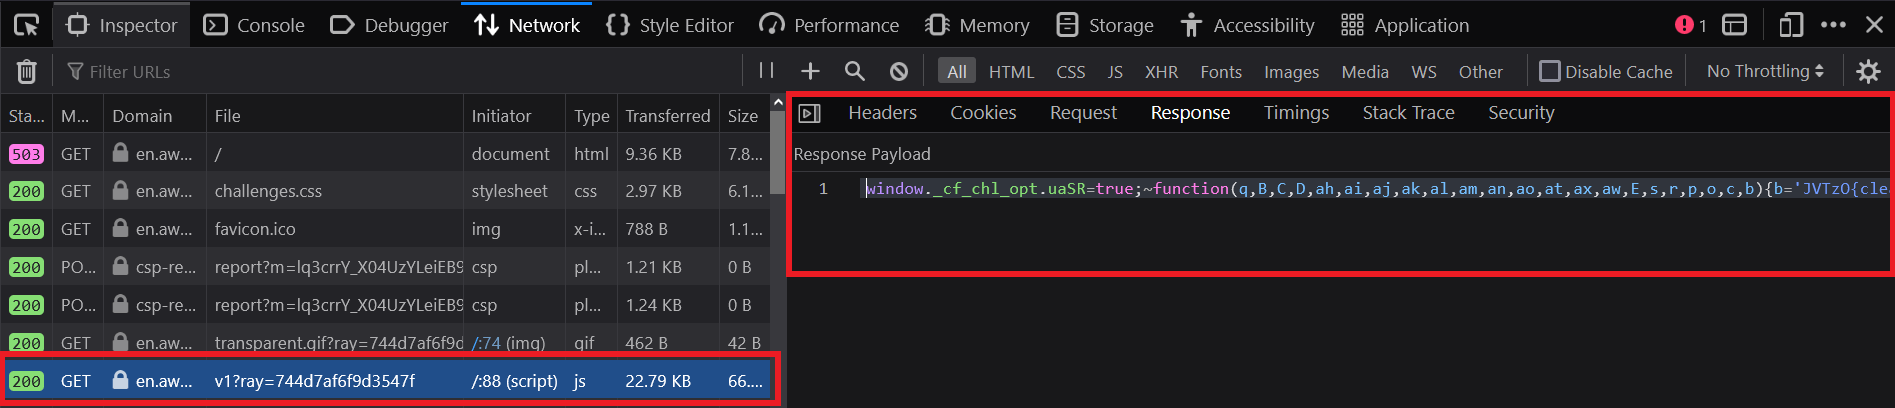
Task: Open iframe selector dock dropdown
Action: click(1735, 25)
